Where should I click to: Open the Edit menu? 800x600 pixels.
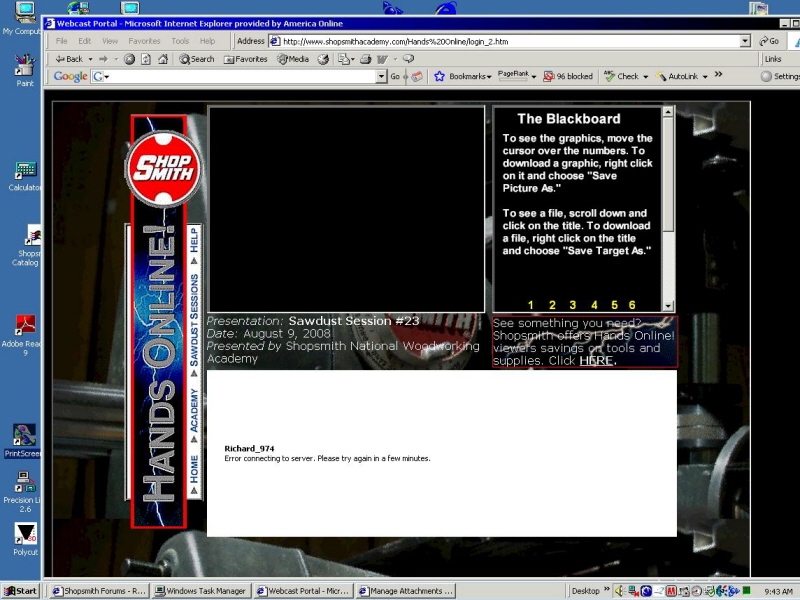coord(85,41)
